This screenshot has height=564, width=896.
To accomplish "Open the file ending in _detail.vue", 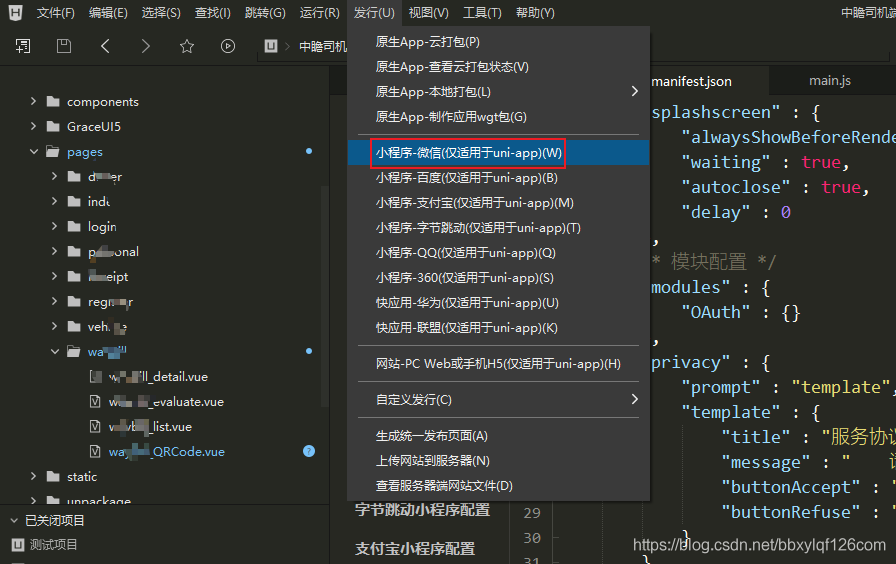I will point(158,377).
